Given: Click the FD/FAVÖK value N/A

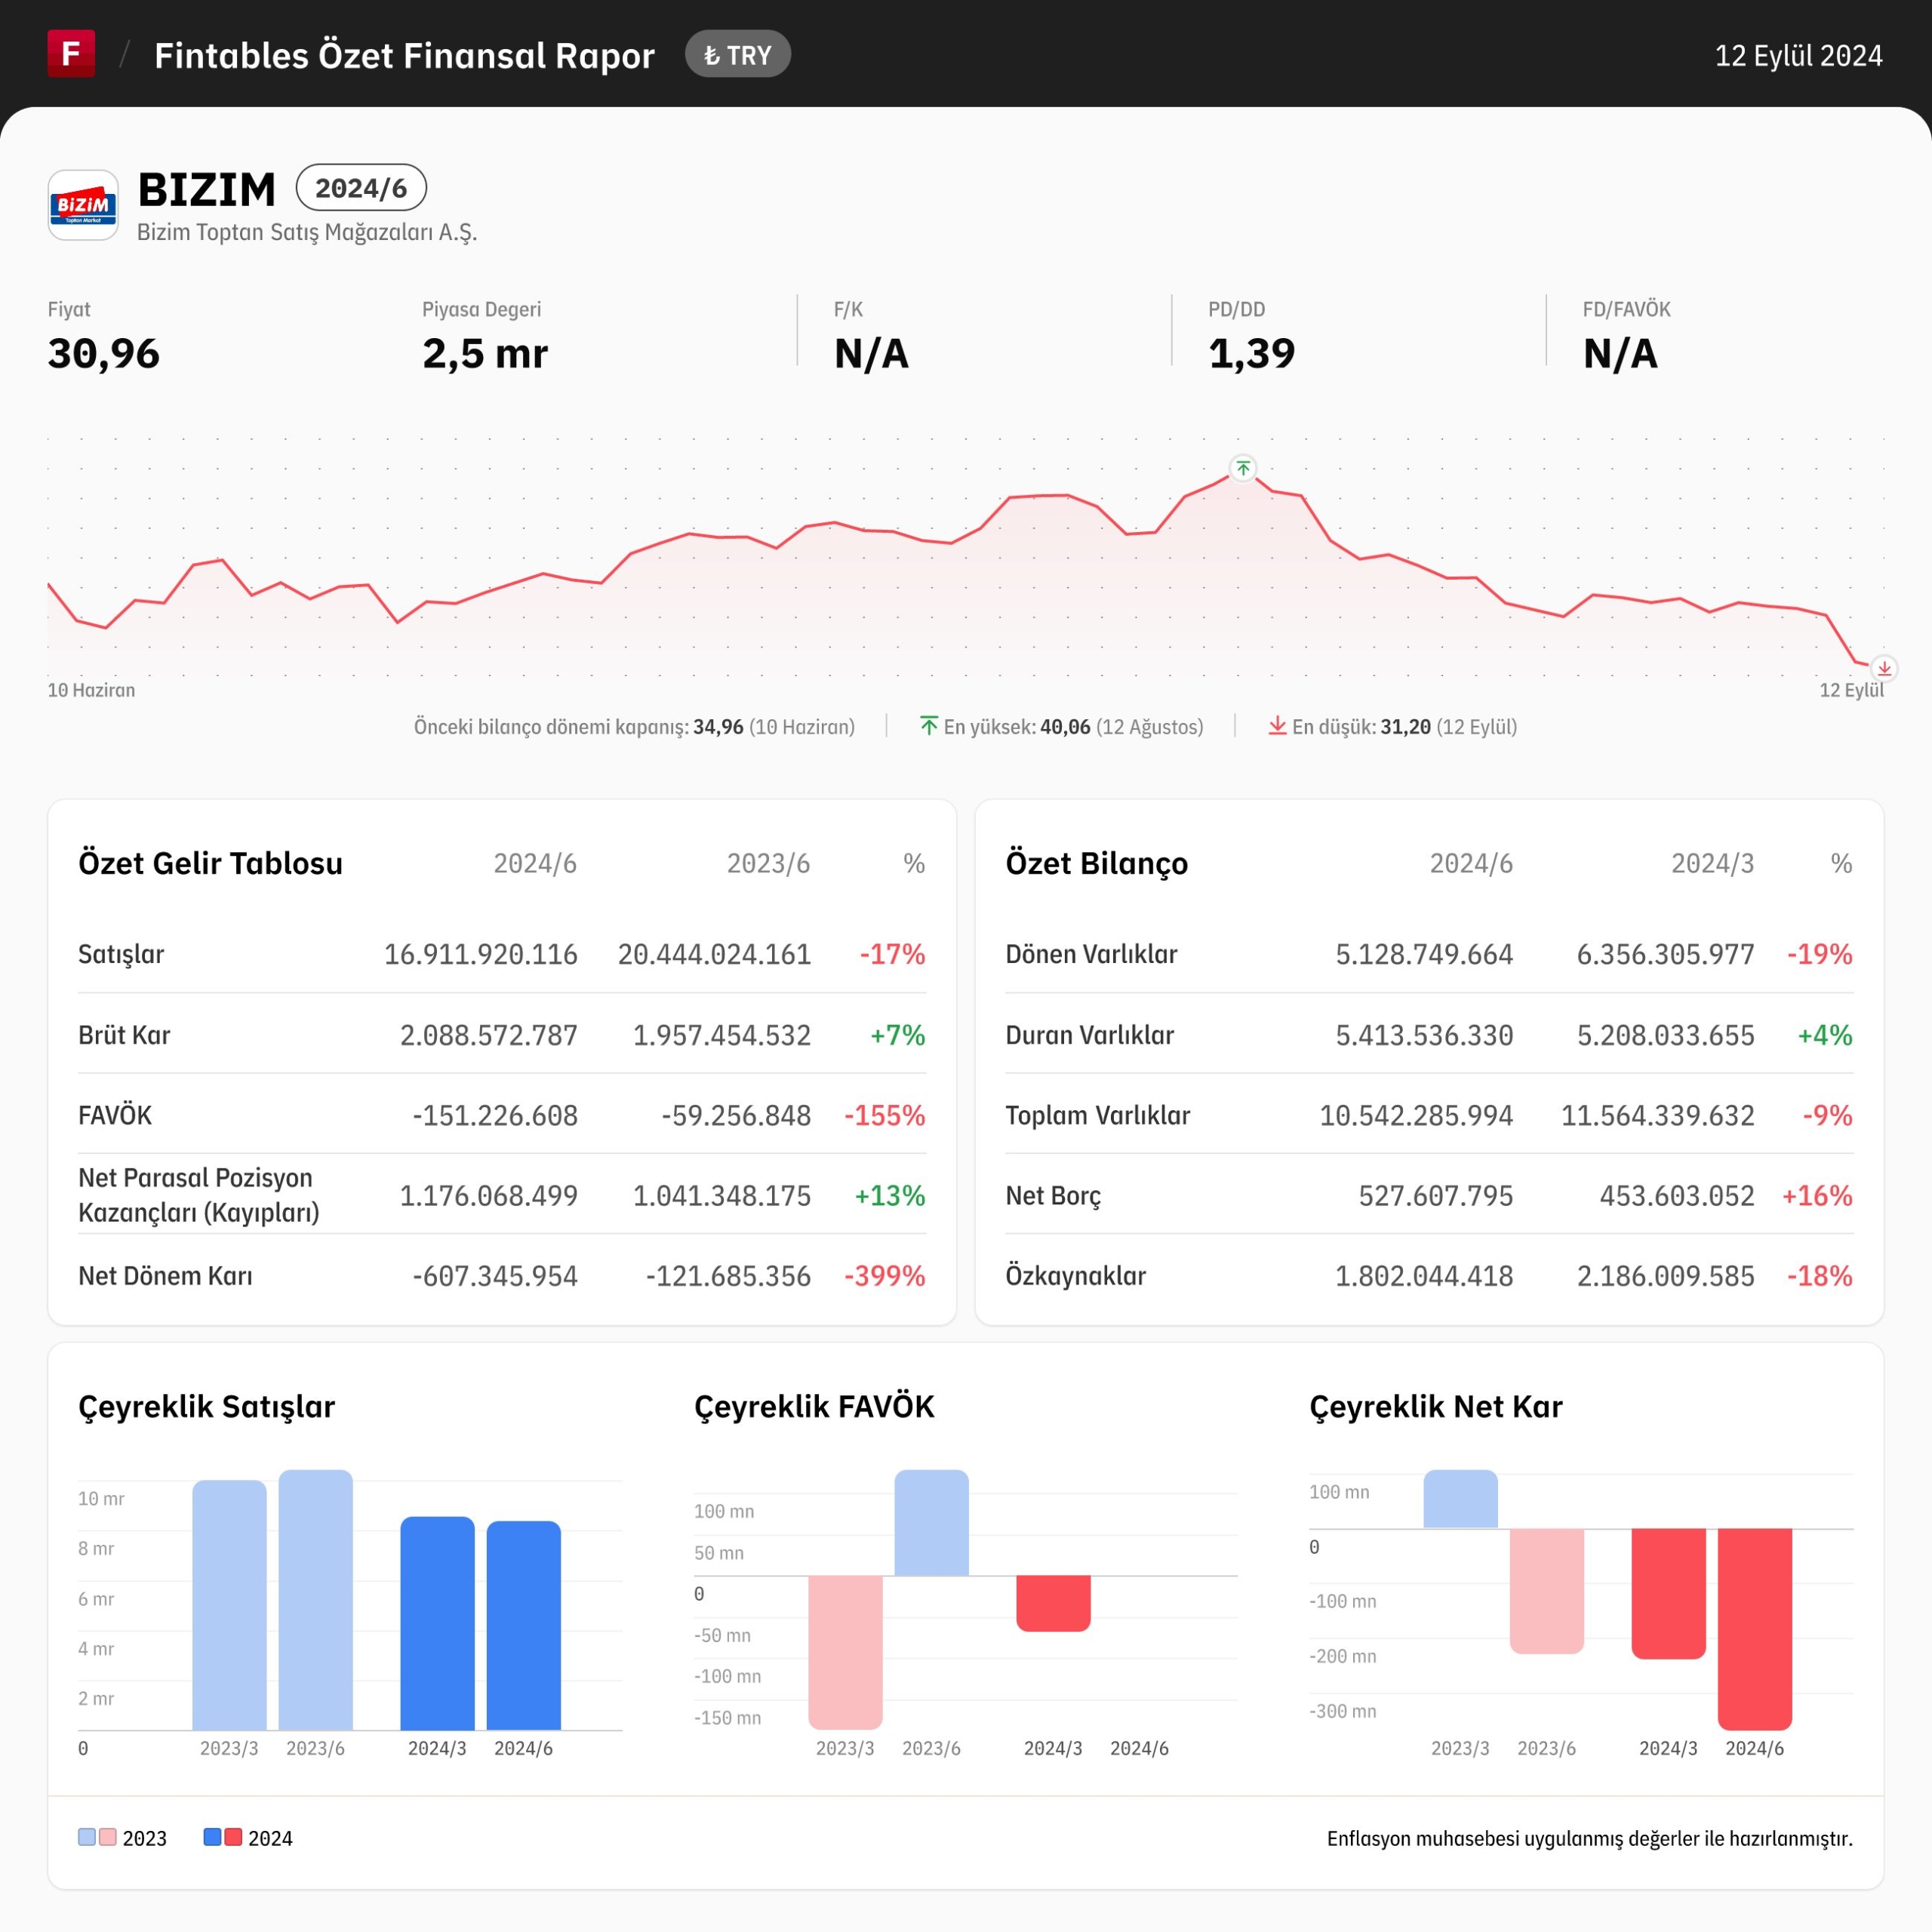Looking at the screenshot, I should click(1621, 354).
